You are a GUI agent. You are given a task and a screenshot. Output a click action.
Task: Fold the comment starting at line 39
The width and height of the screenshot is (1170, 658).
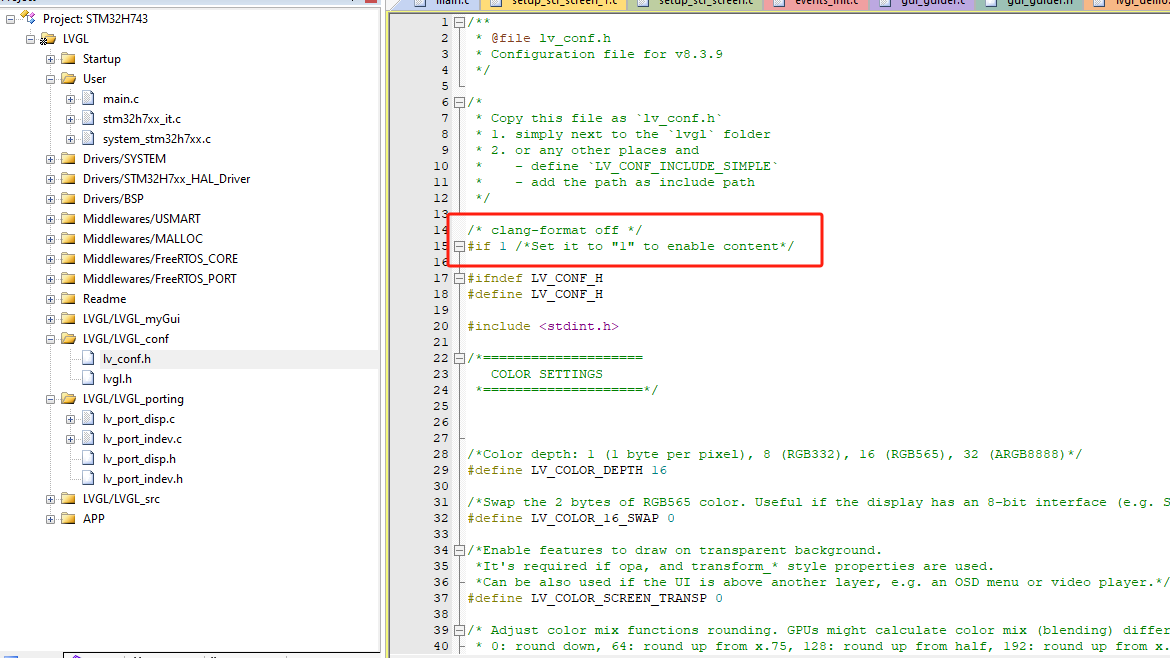click(x=460, y=630)
